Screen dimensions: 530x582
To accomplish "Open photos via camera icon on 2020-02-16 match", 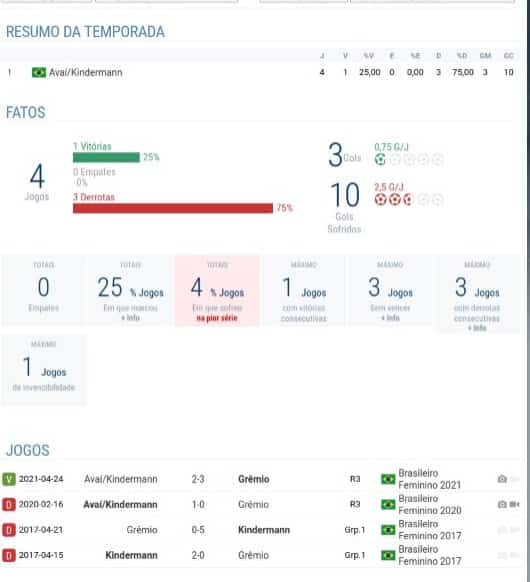I will (502, 504).
